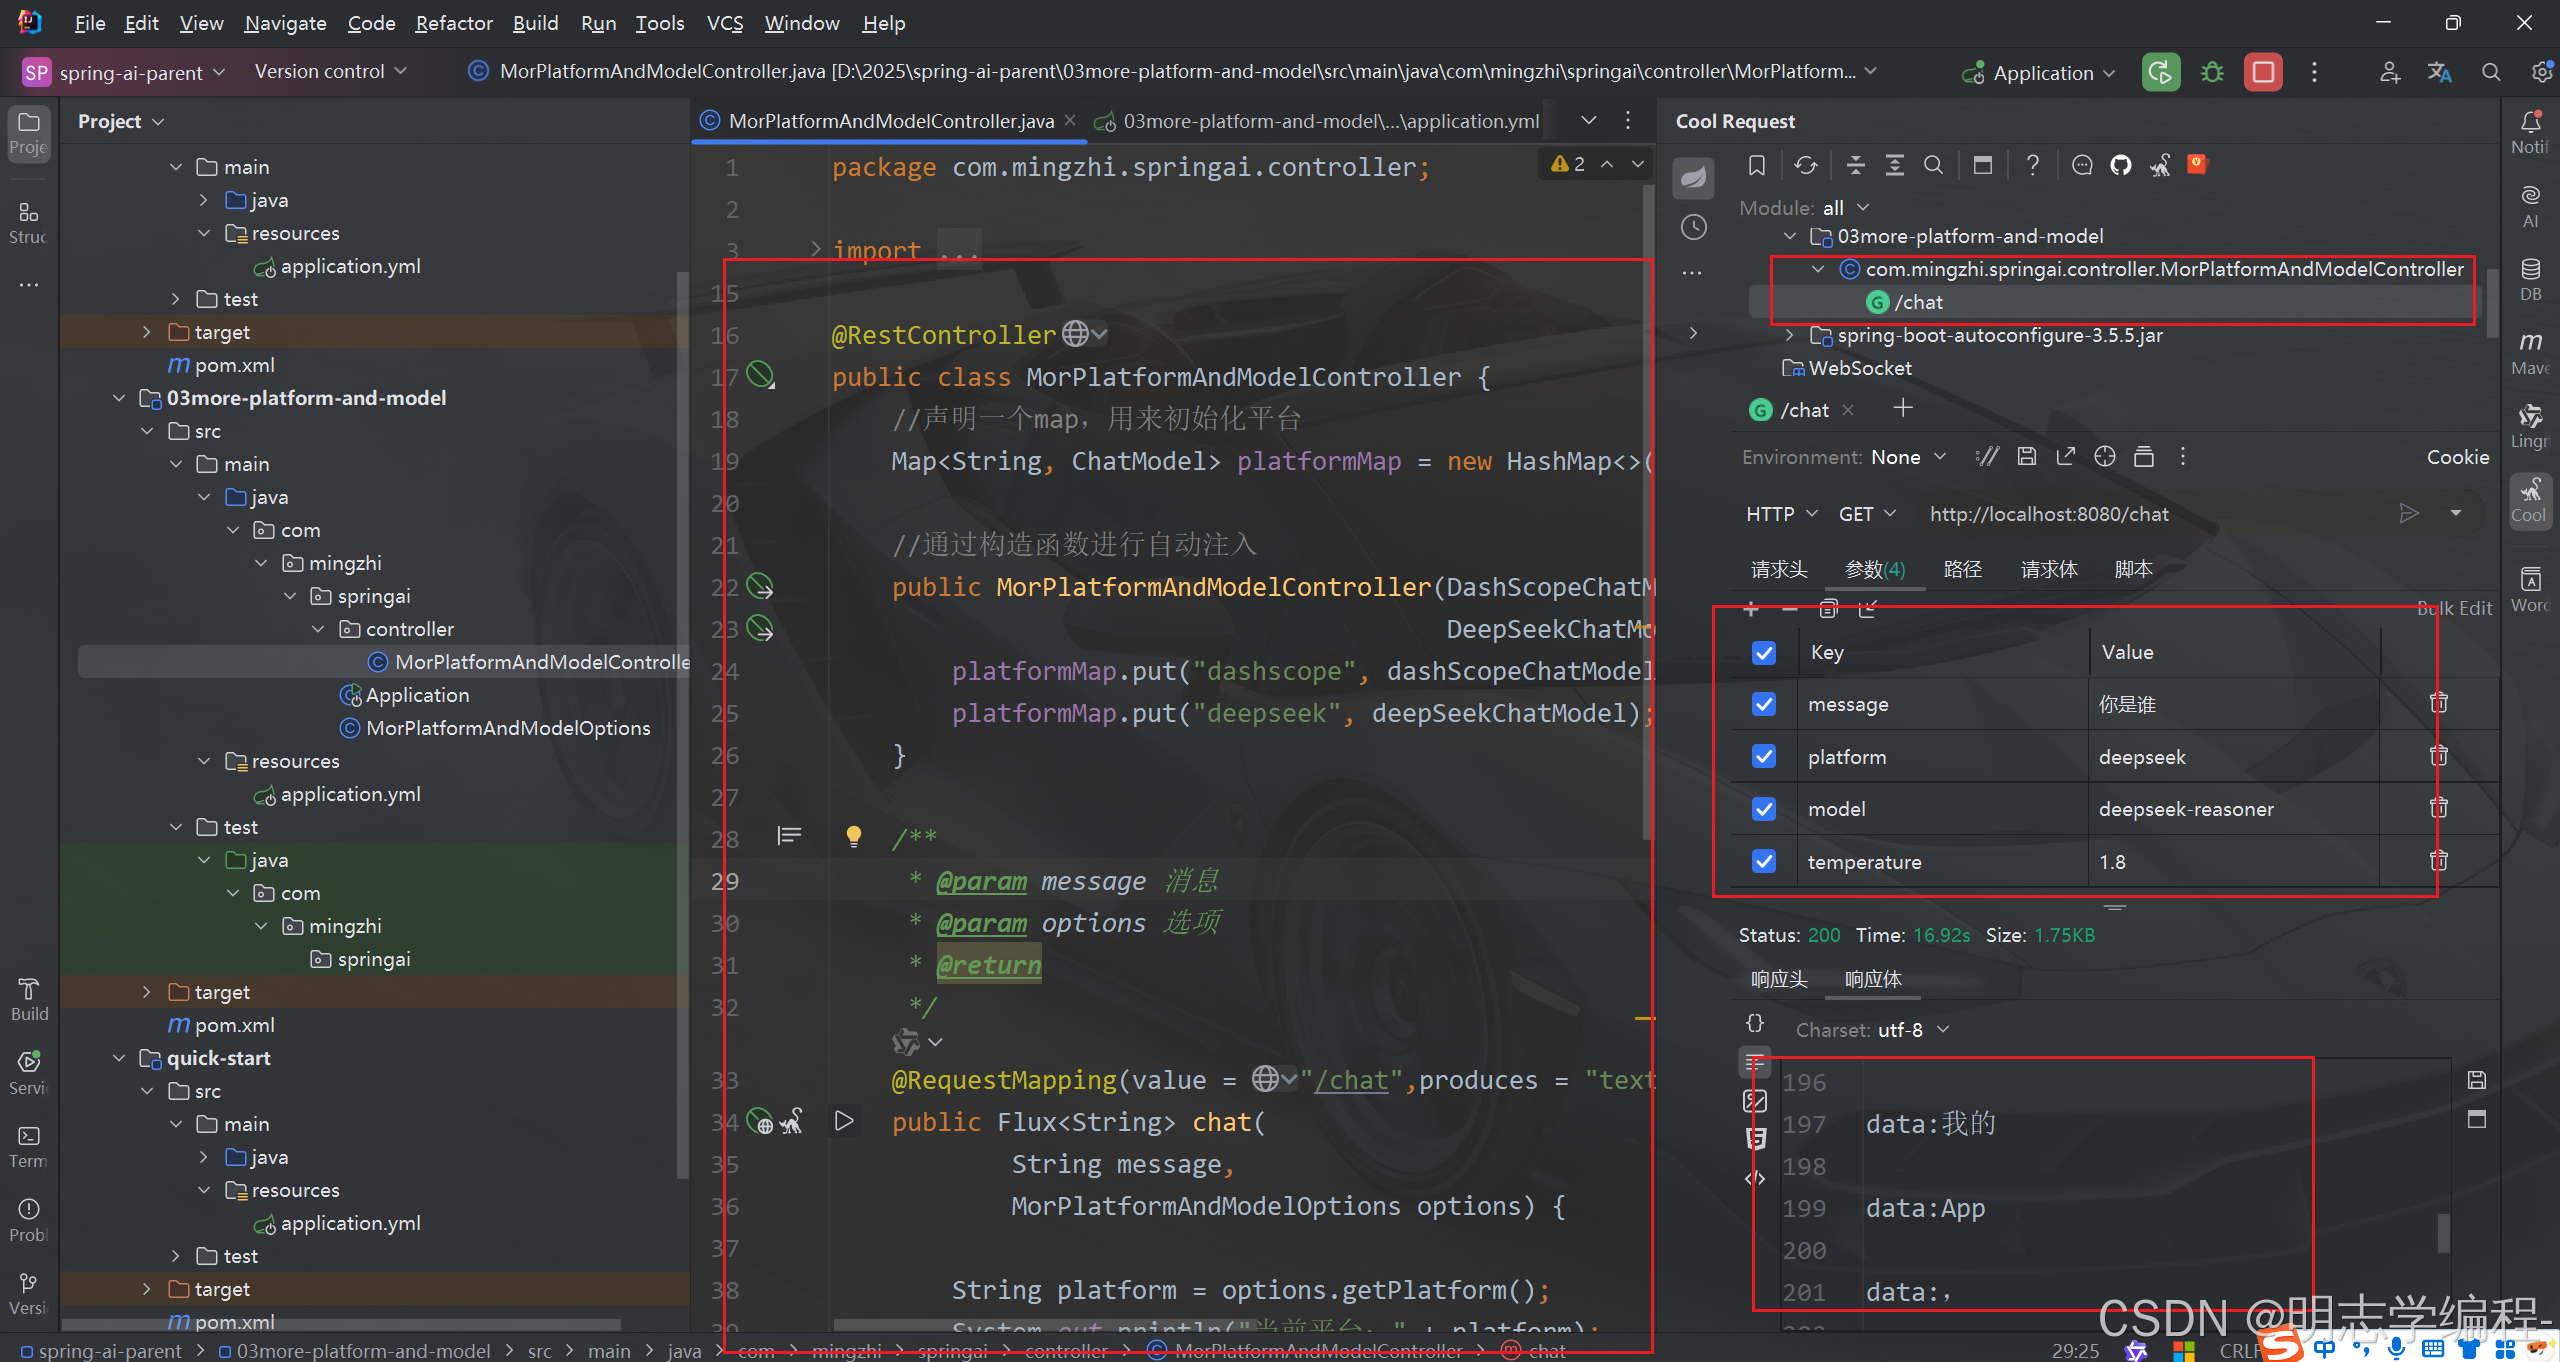This screenshot has width=2560, height=1362.
Task: Open the GitHub icon in Cool Request
Action: pos(2120,165)
